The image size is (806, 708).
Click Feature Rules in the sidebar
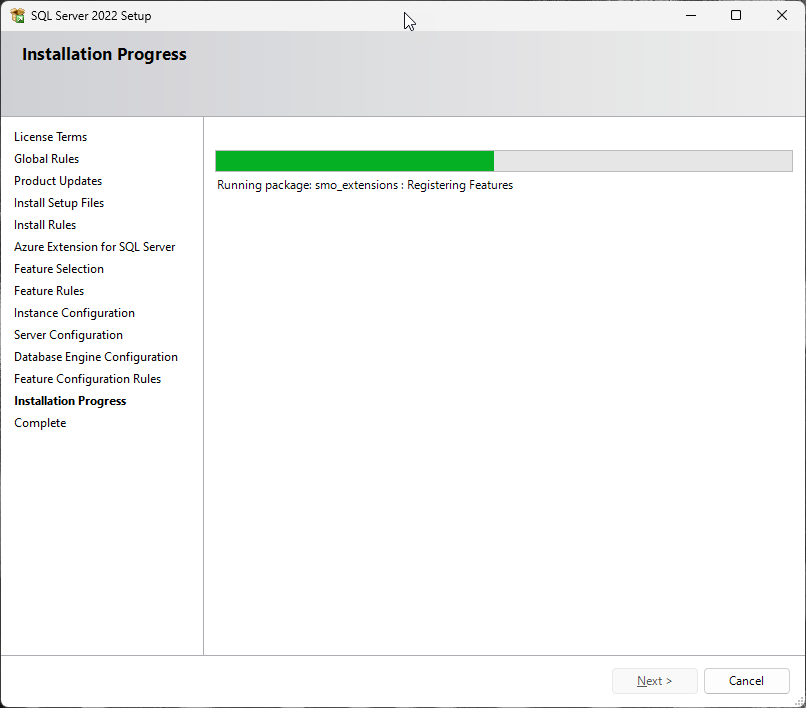click(x=49, y=291)
